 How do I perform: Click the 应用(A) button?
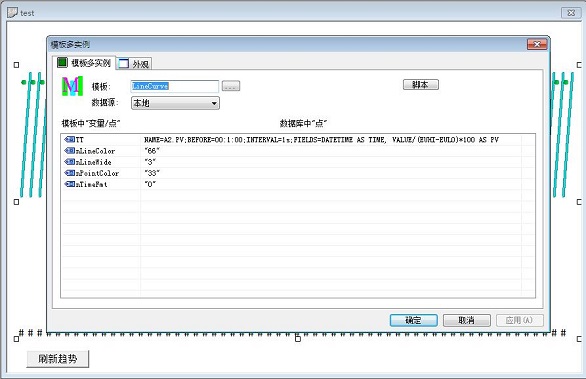click(x=519, y=320)
